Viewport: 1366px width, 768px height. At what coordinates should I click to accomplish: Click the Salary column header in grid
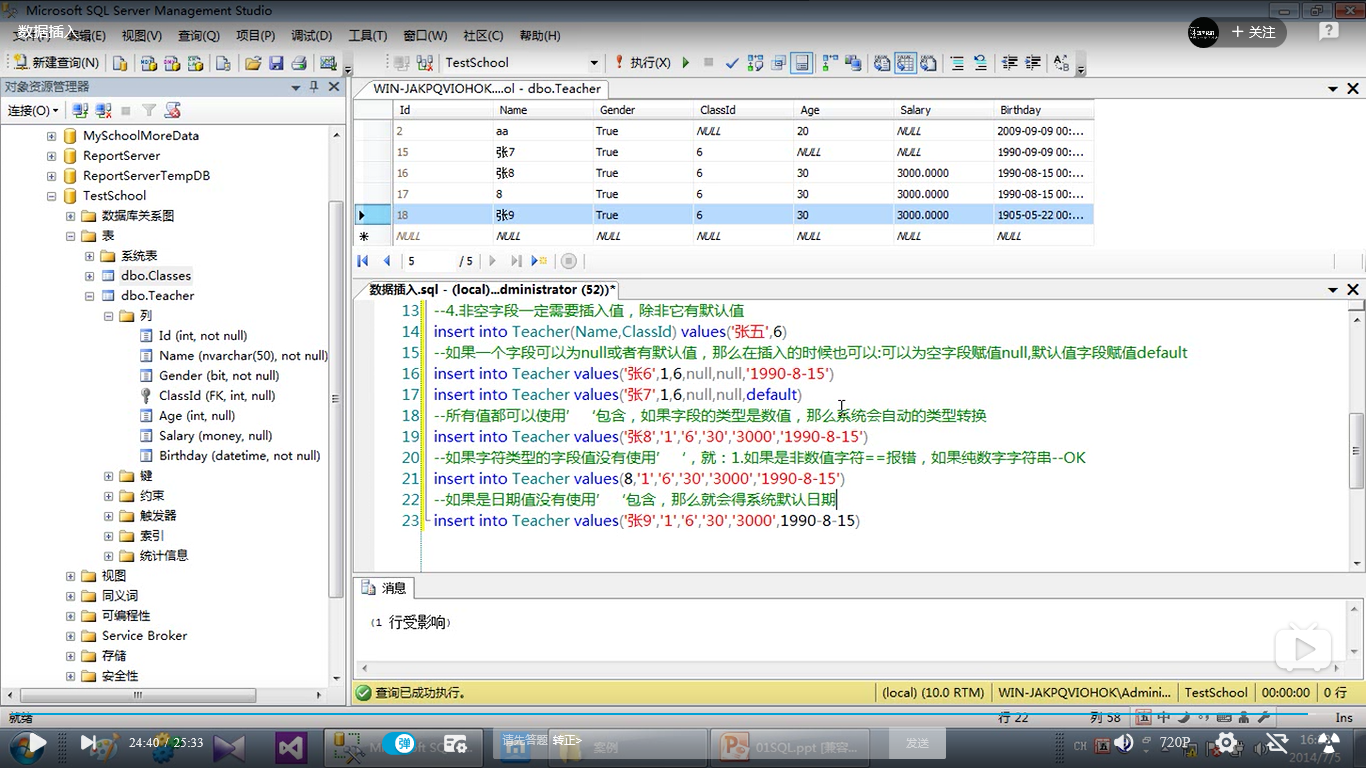pyautogui.click(x=943, y=110)
